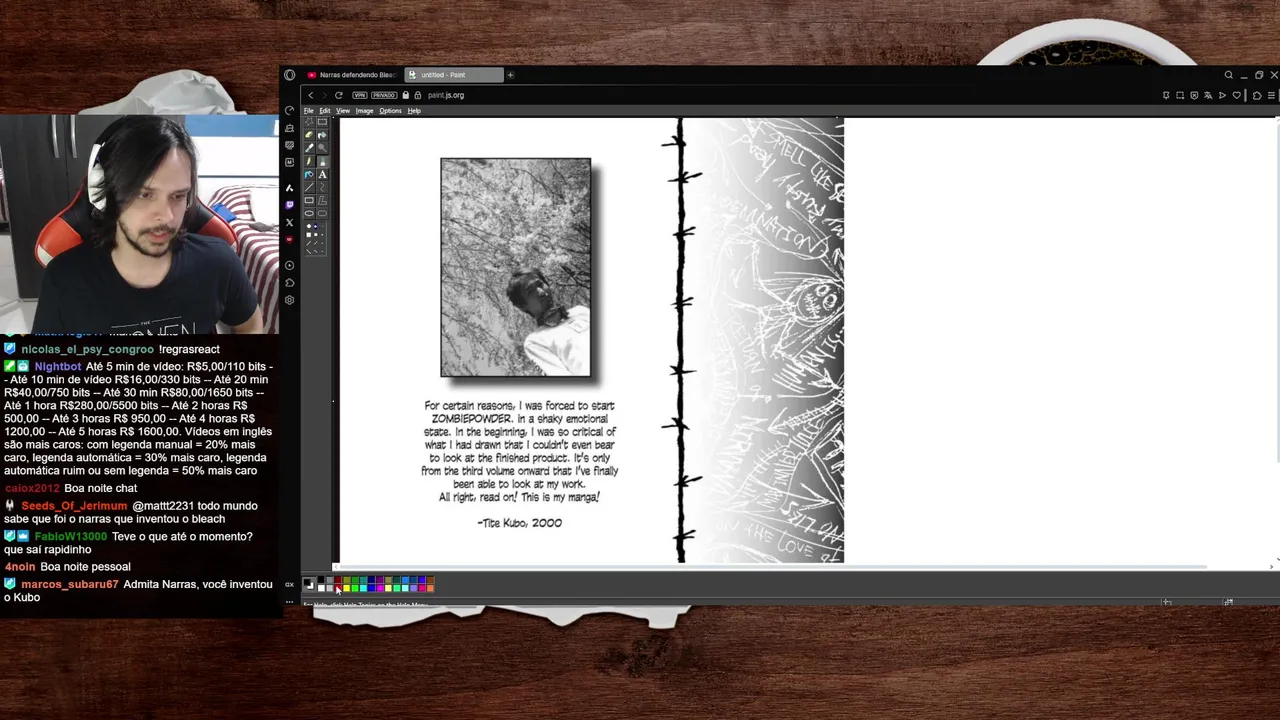Image resolution: width=1280 pixels, height=720 pixels.
Task: Add page to bookmarks heart icon
Action: coord(1237,95)
